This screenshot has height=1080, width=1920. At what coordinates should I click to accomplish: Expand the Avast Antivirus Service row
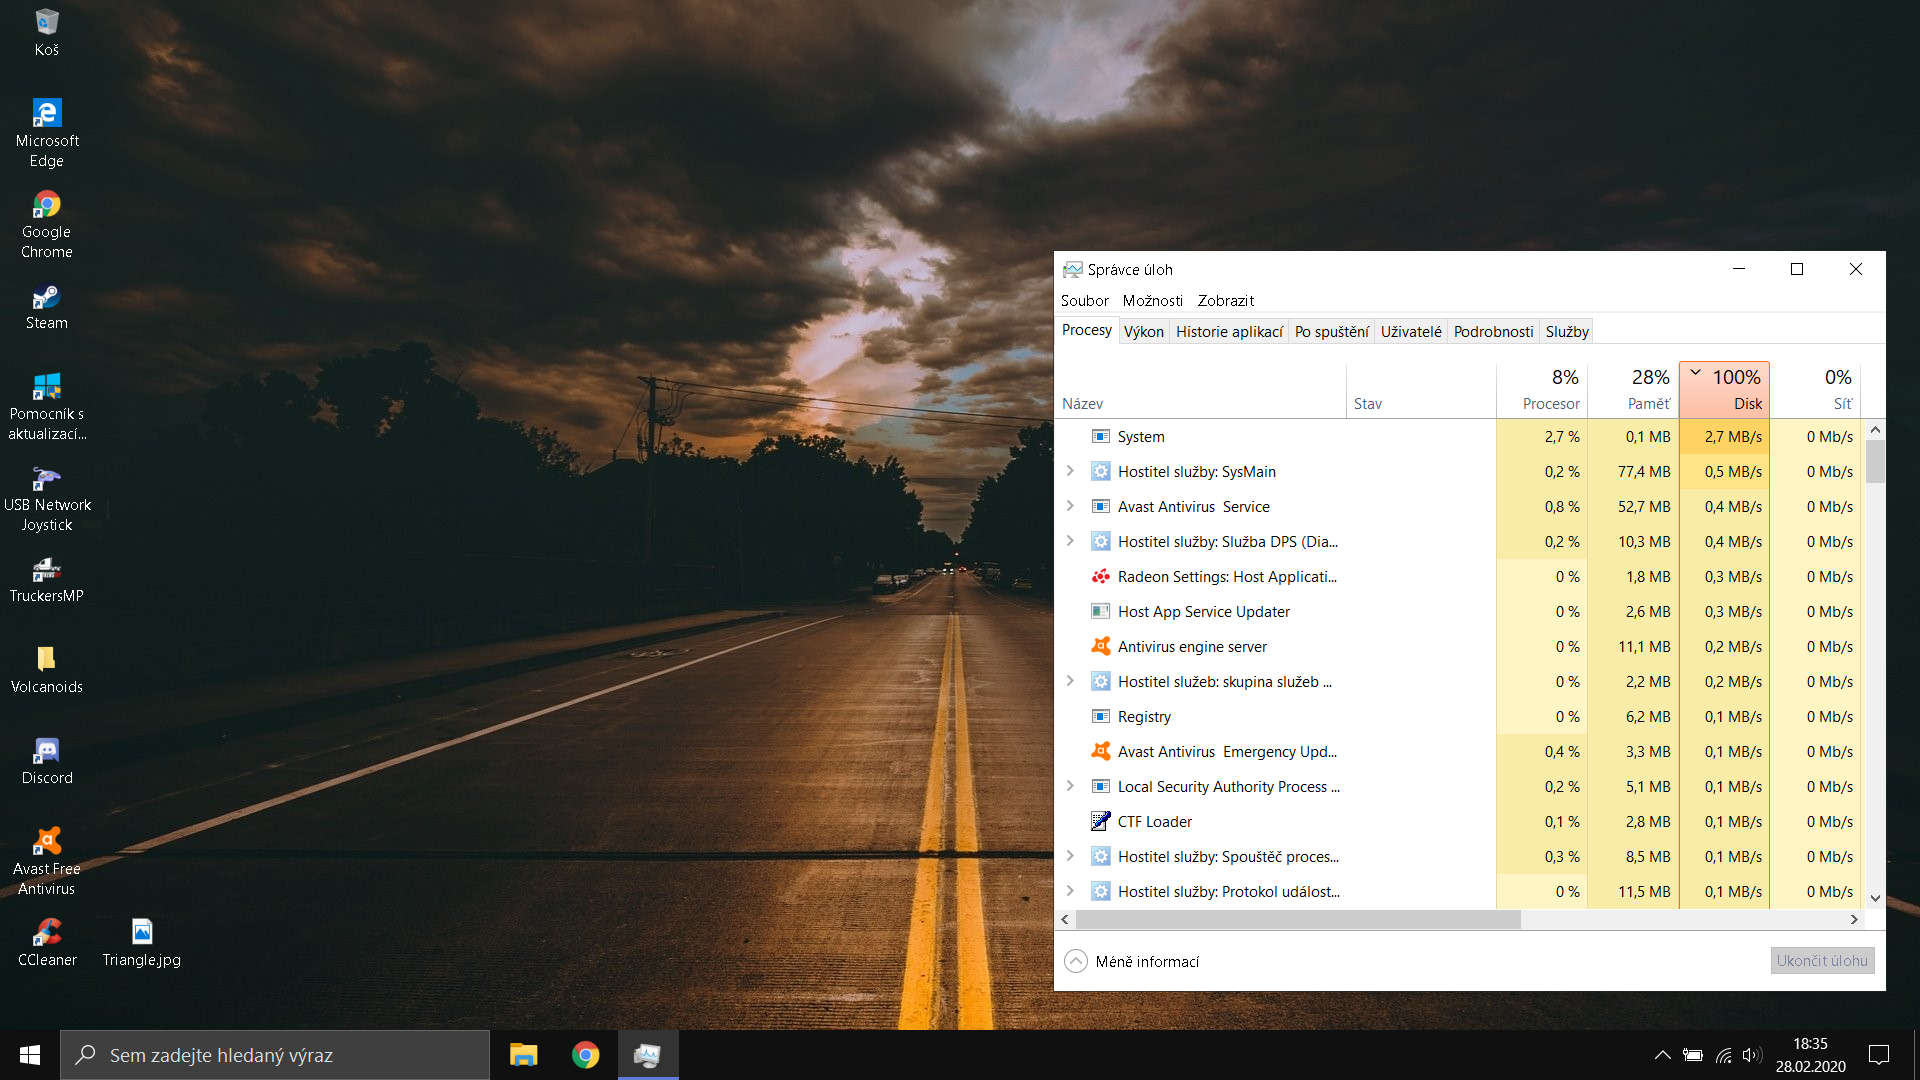click(1070, 506)
